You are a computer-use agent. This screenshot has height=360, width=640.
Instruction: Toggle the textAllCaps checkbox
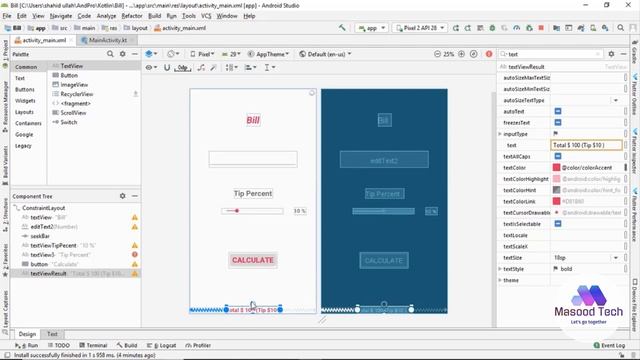point(558,156)
